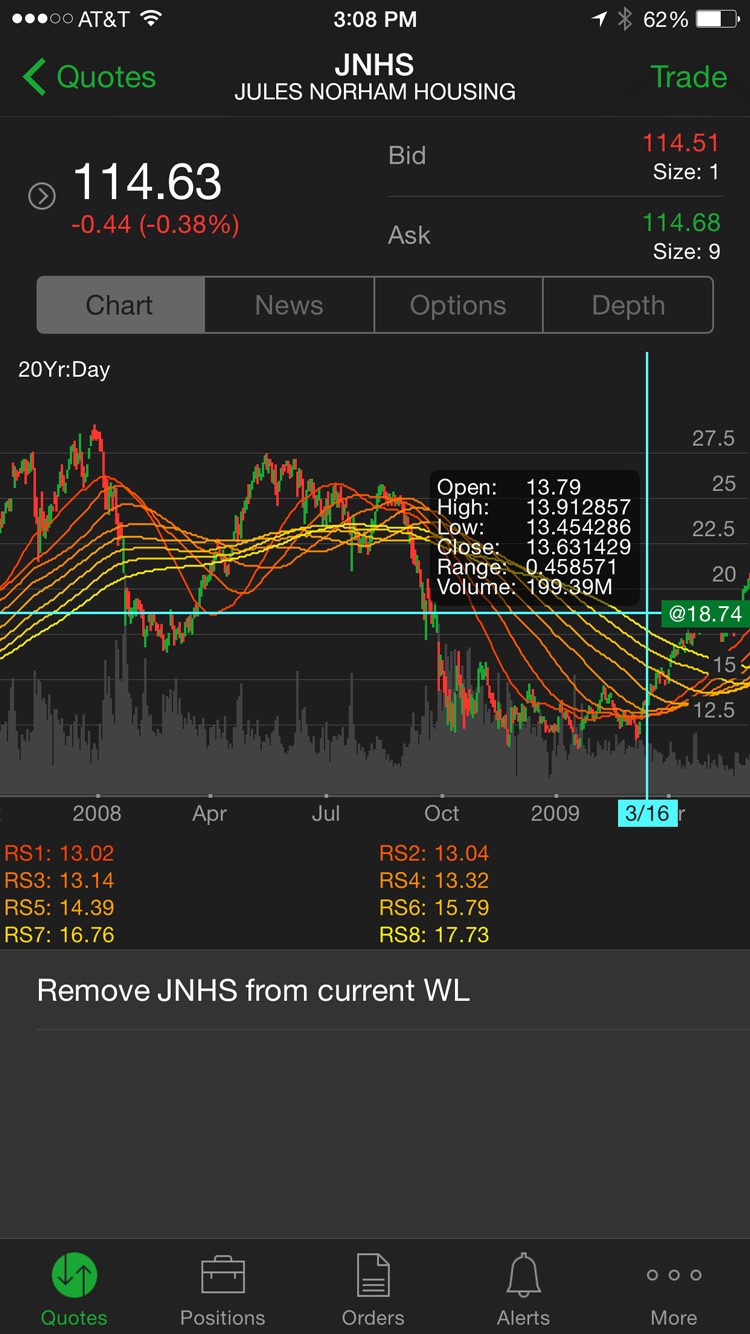Screen dimensions: 750x1334
Task: Tap the Wi-Fi icon in status bar
Action: (x=151, y=19)
